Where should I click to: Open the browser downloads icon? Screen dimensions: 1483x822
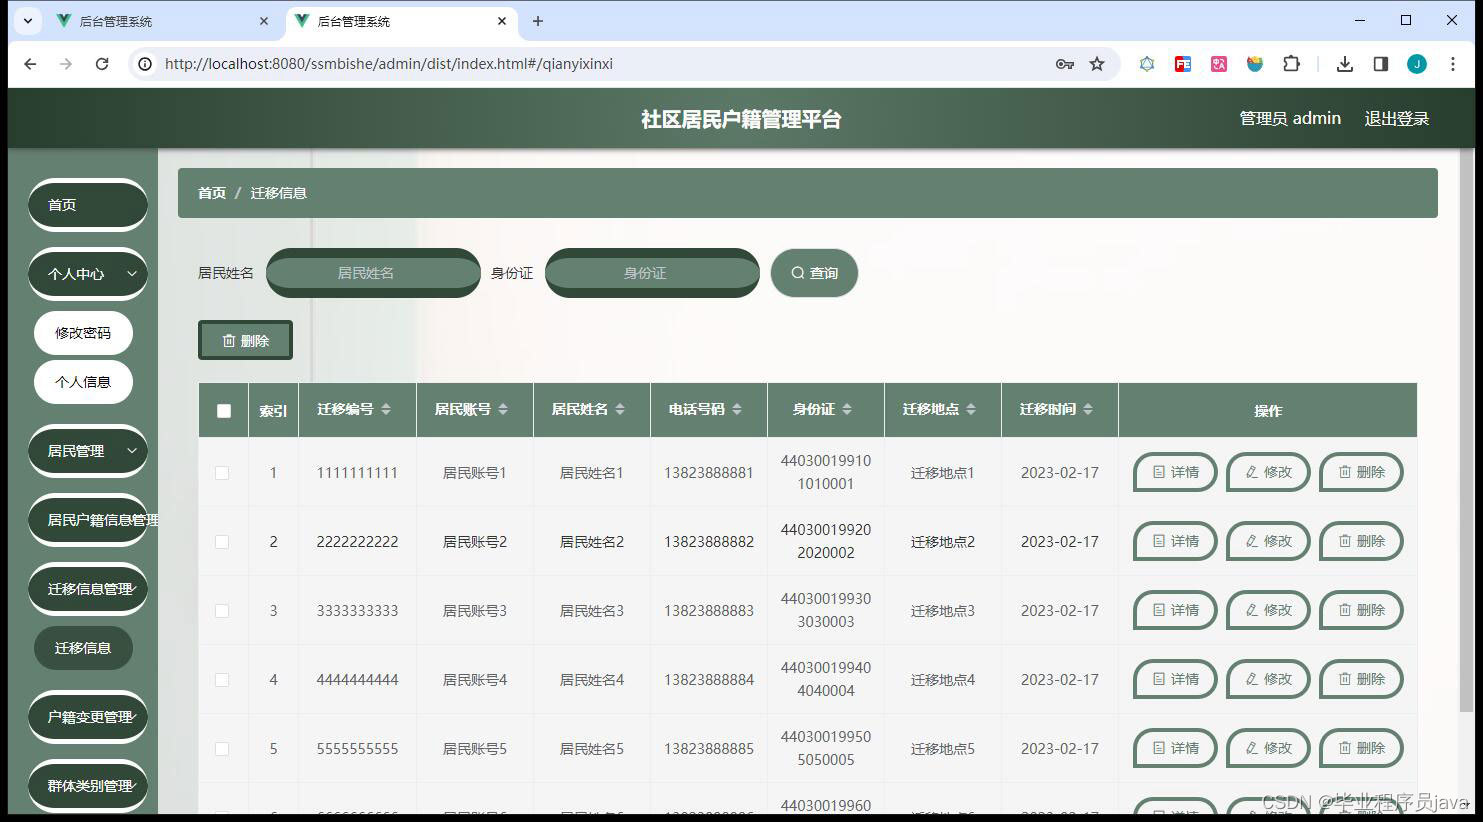coord(1345,64)
